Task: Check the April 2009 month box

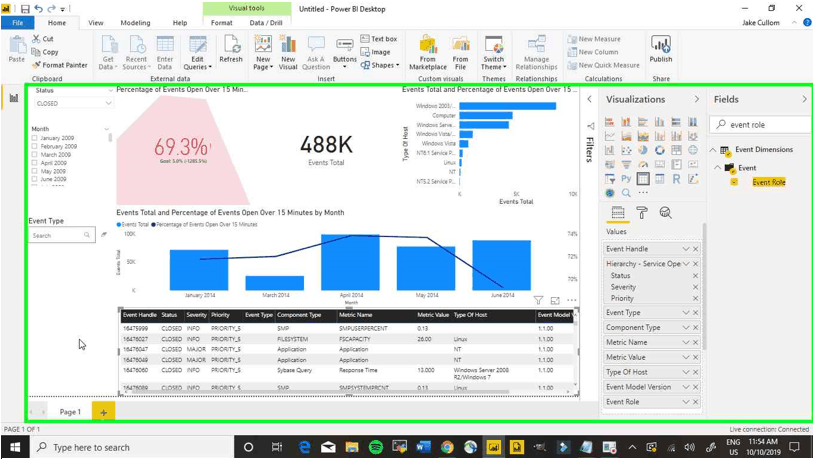Action: 34,163
